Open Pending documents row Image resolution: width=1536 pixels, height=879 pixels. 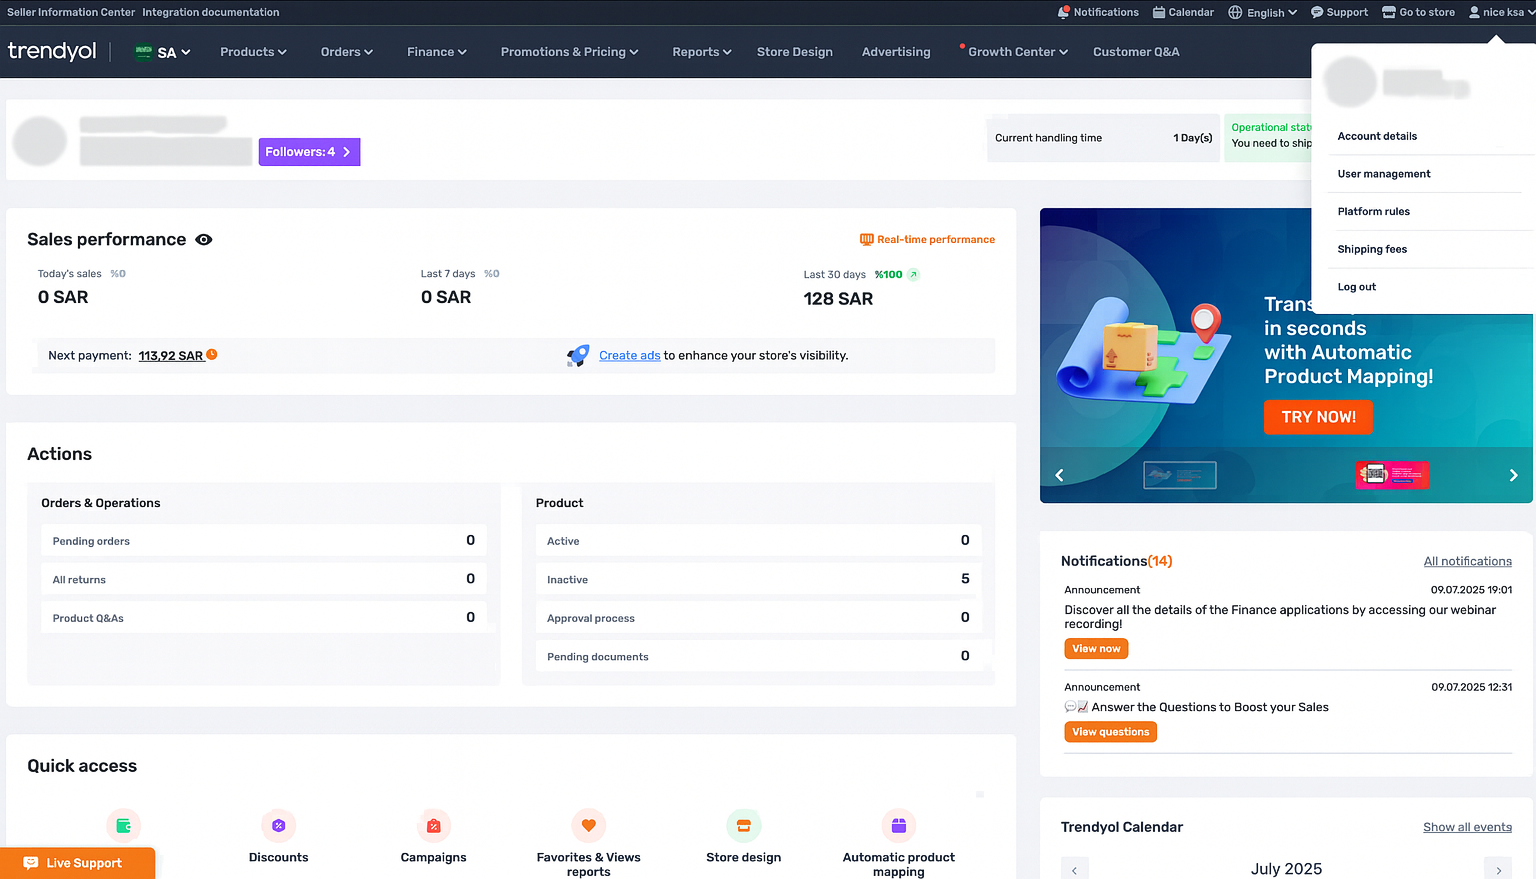[x=758, y=656]
